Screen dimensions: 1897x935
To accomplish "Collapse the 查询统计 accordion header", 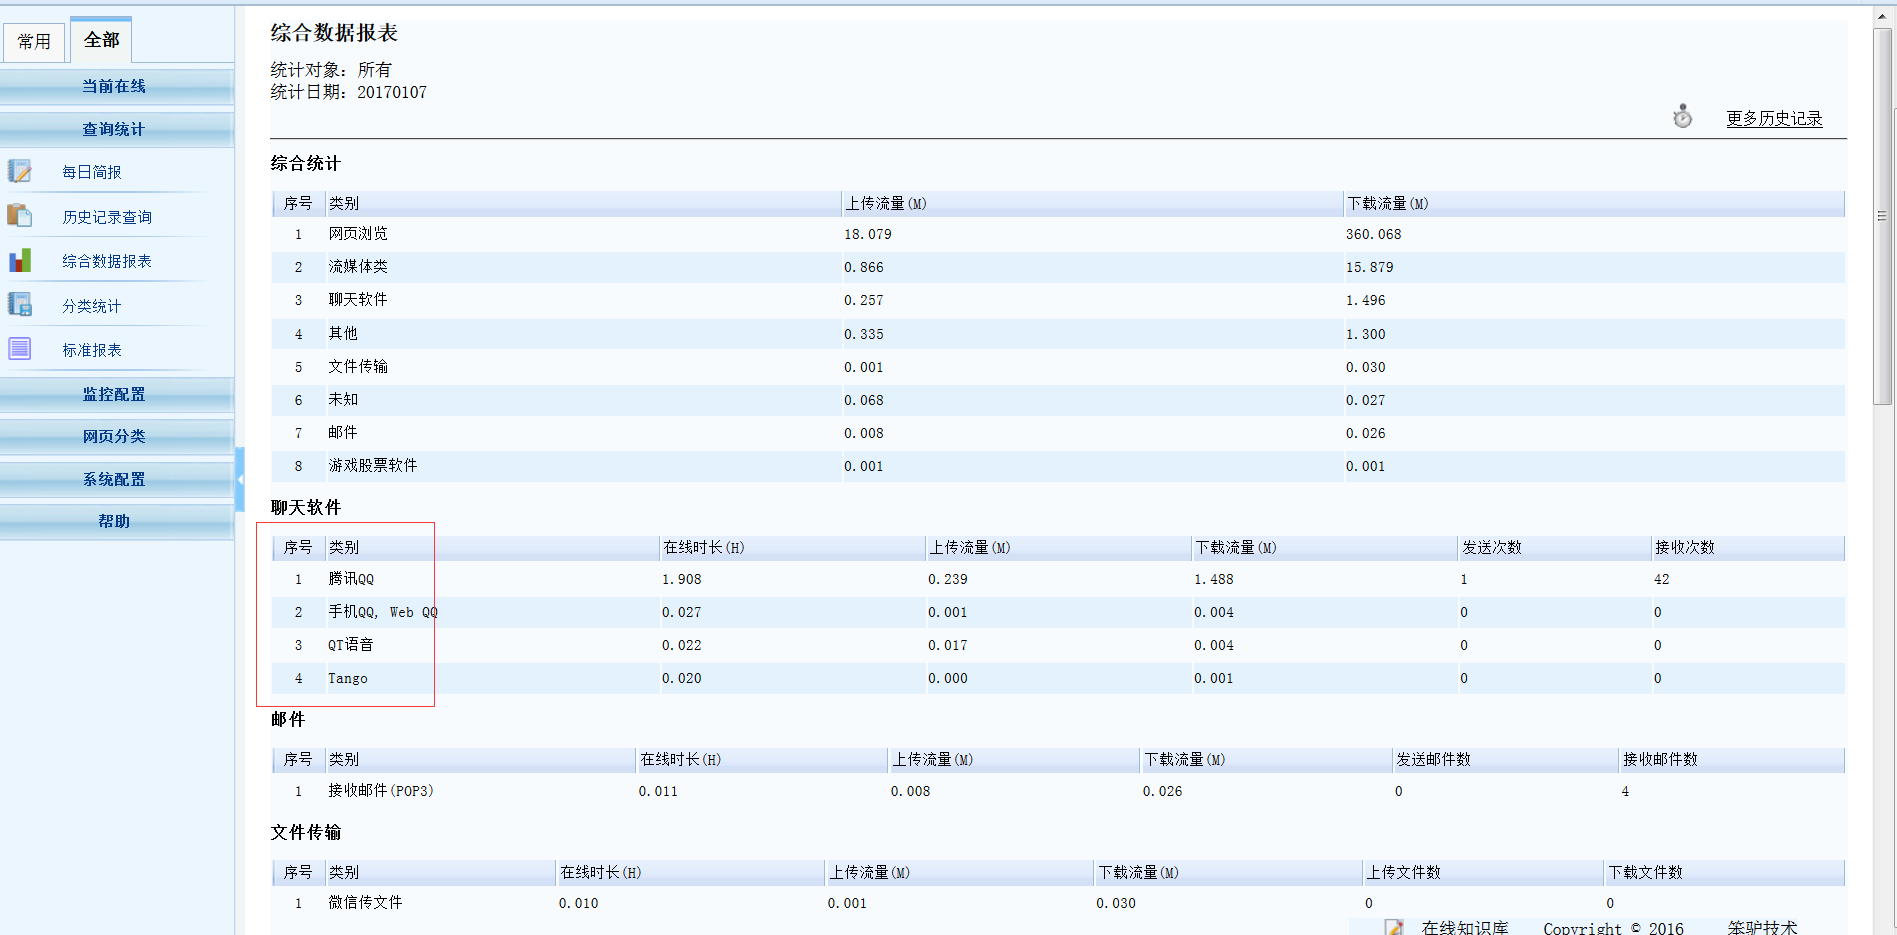I will click(x=114, y=129).
